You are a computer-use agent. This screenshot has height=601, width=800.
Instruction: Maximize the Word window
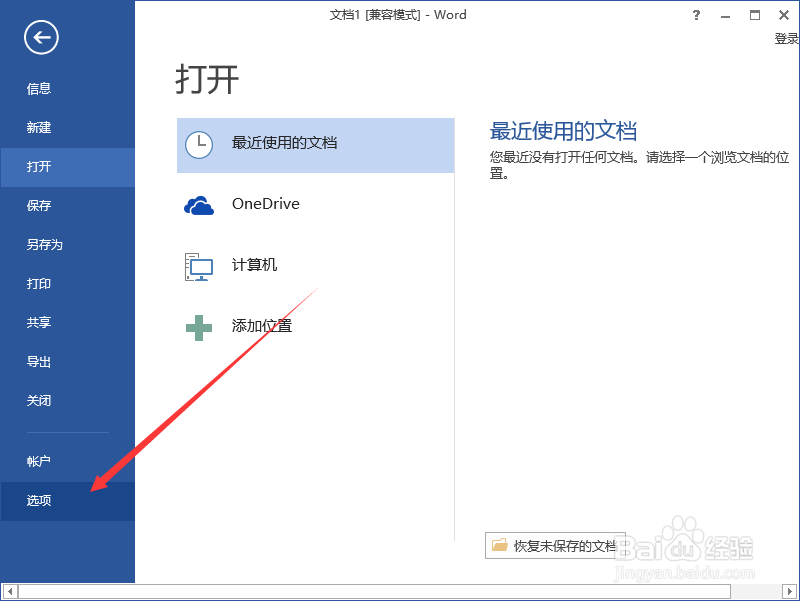click(755, 15)
